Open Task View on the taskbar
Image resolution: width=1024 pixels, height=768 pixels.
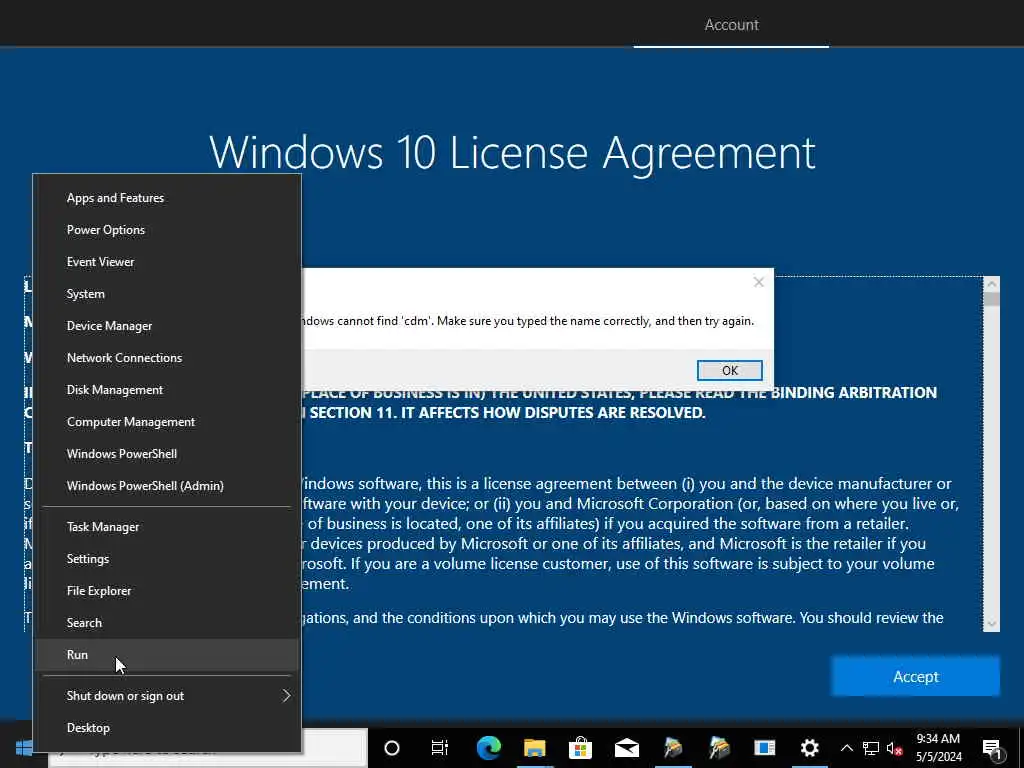pos(440,748)
